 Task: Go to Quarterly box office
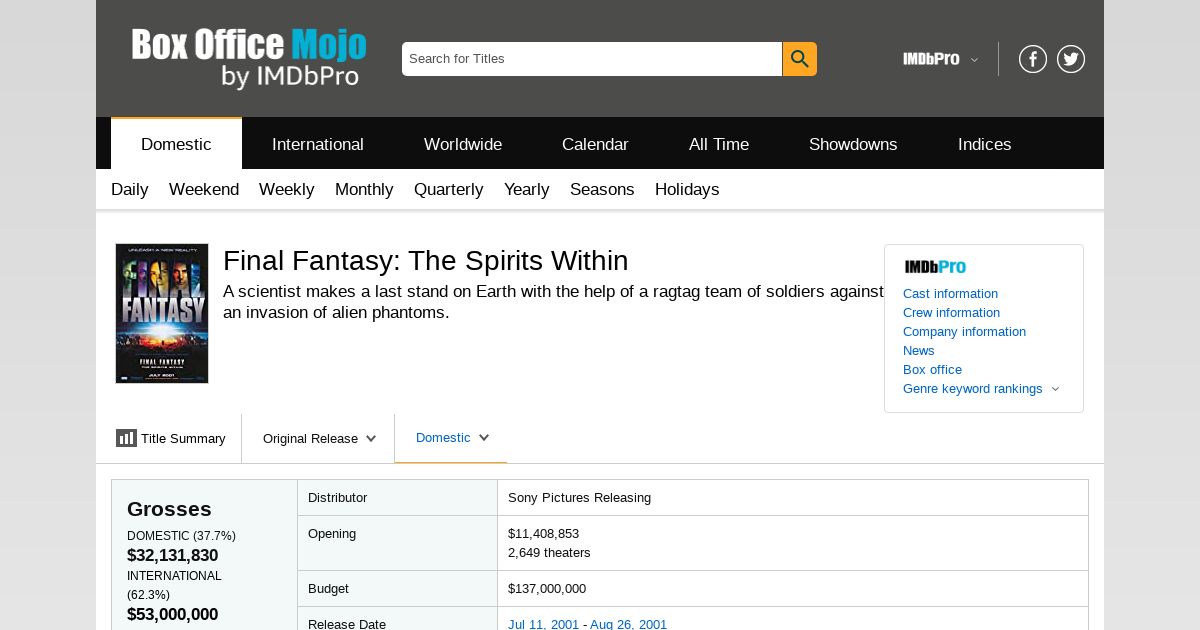(x=448, y=189)
